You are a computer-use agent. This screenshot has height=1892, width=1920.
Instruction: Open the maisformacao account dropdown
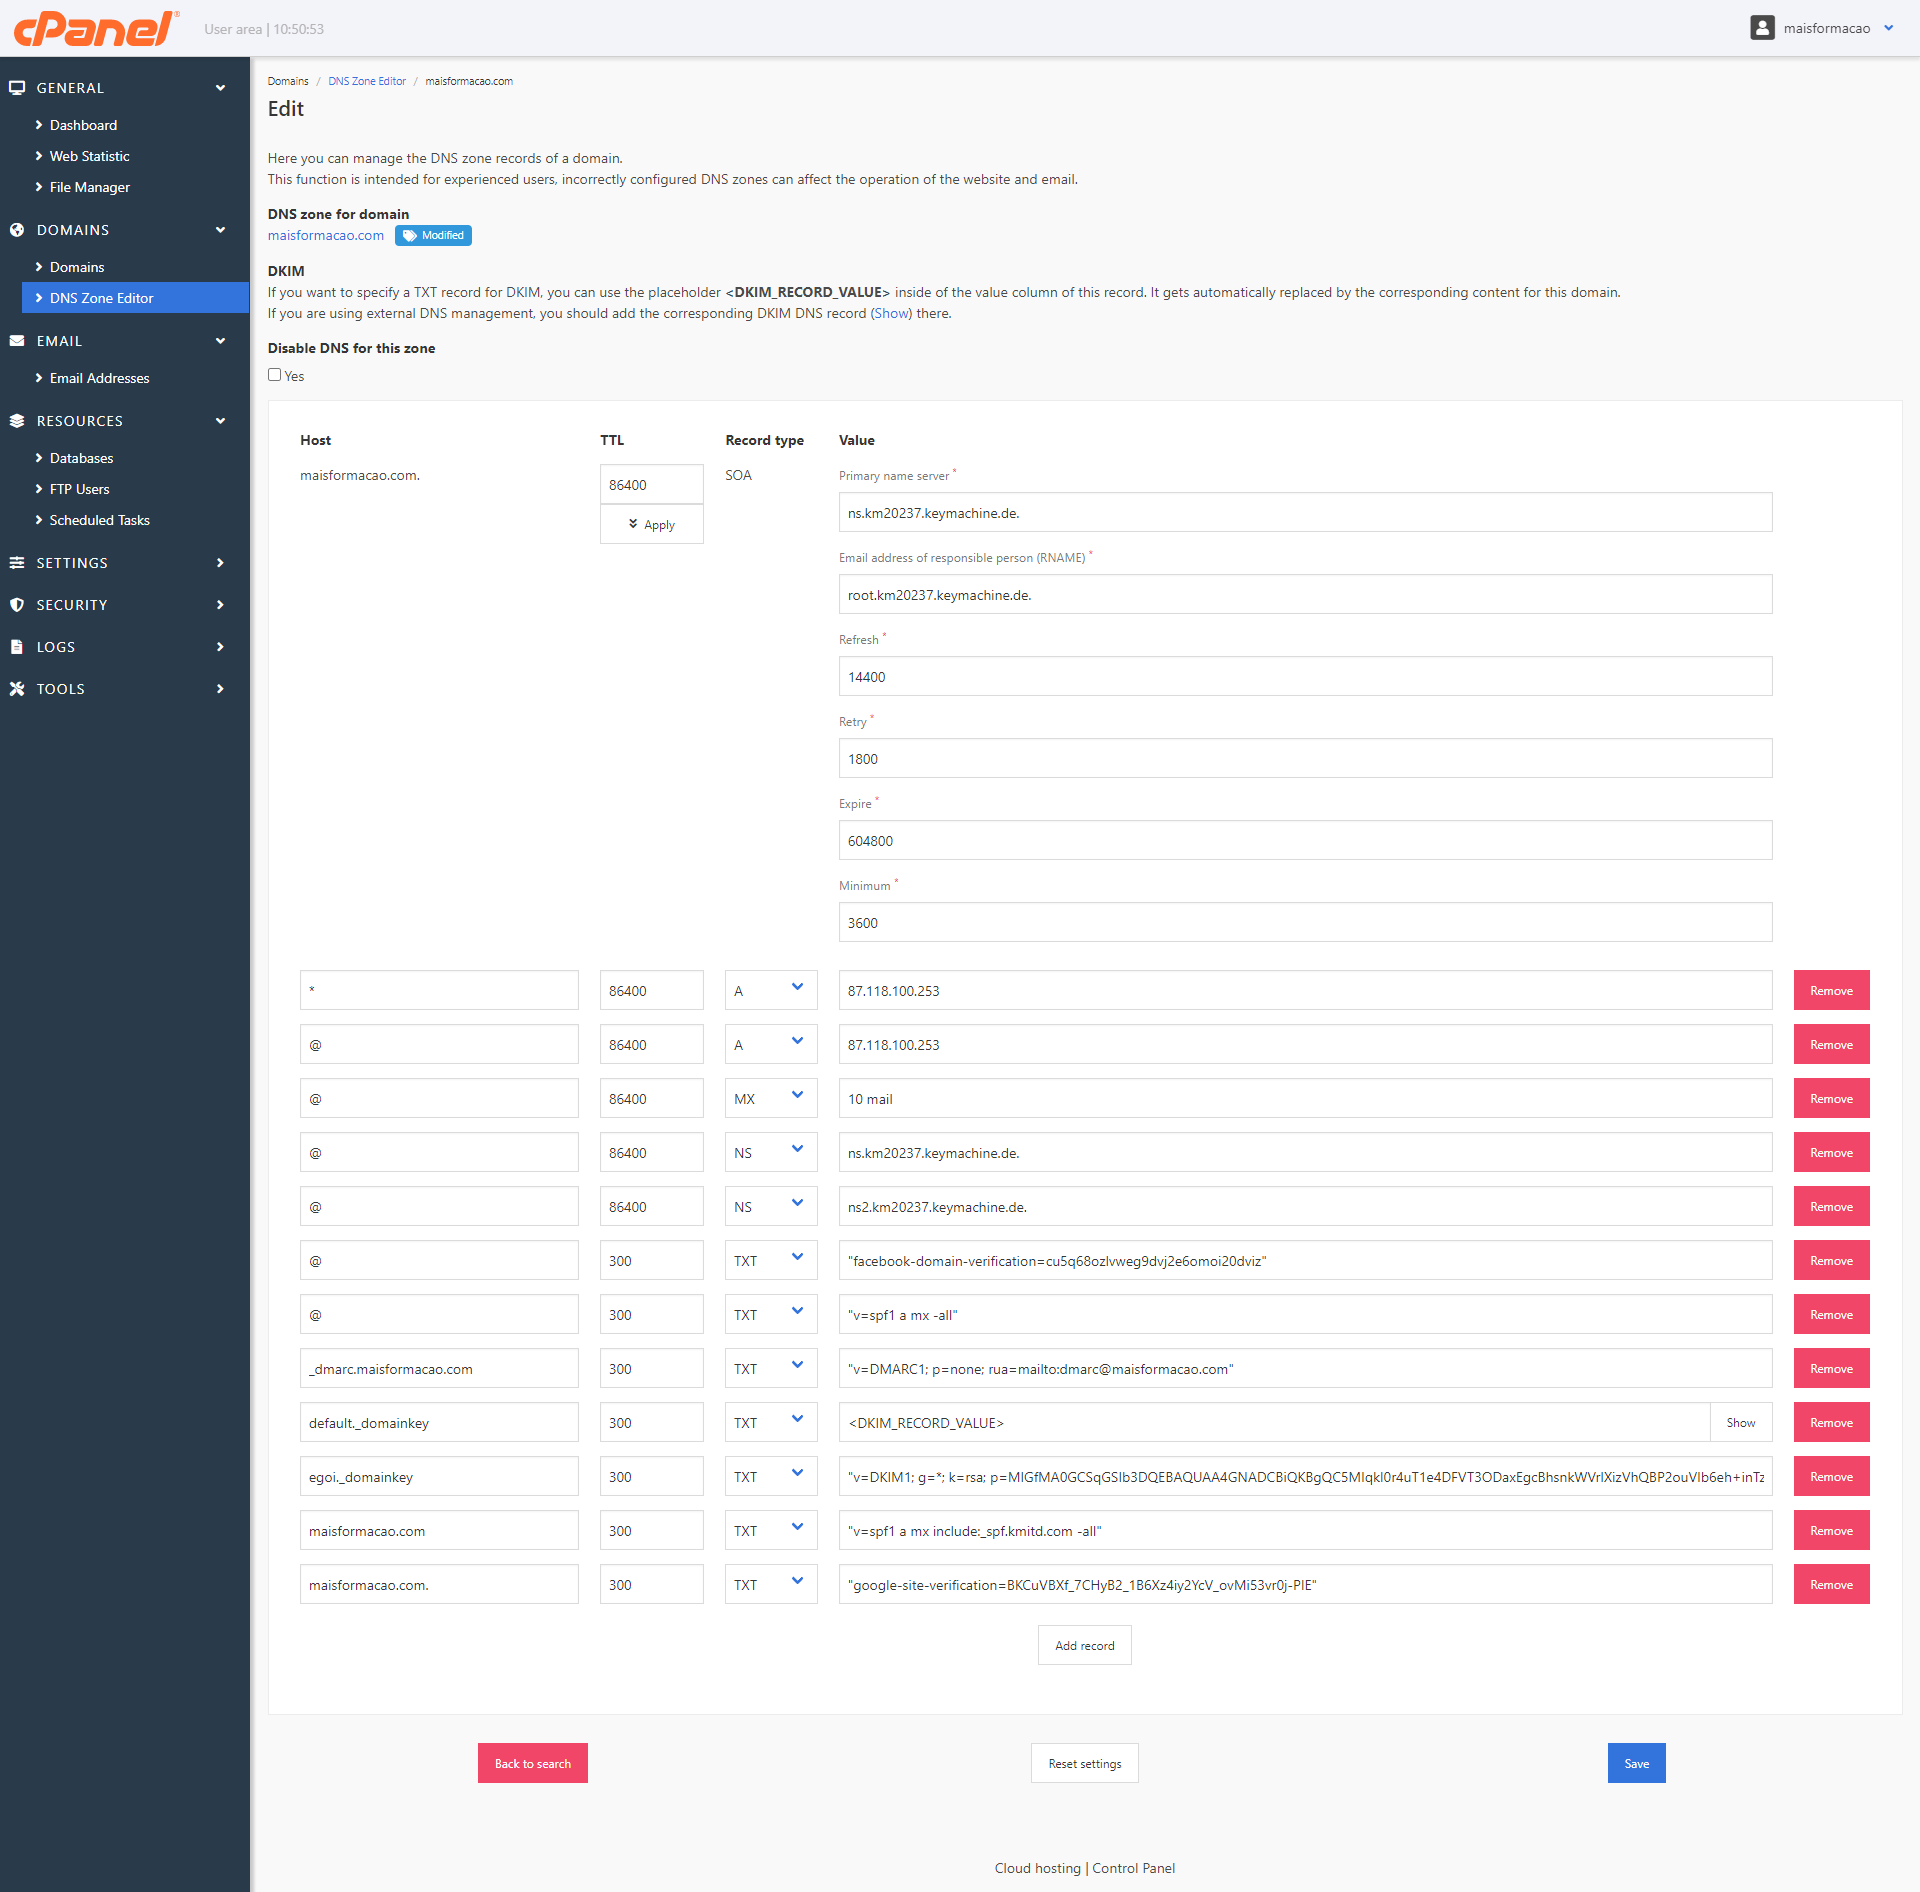[1888, 28]
